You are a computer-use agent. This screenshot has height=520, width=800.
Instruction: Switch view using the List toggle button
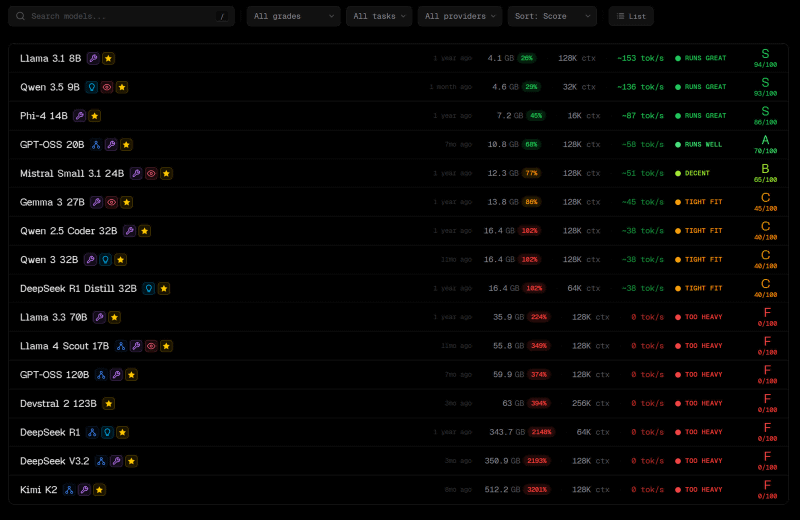point(631,16)
